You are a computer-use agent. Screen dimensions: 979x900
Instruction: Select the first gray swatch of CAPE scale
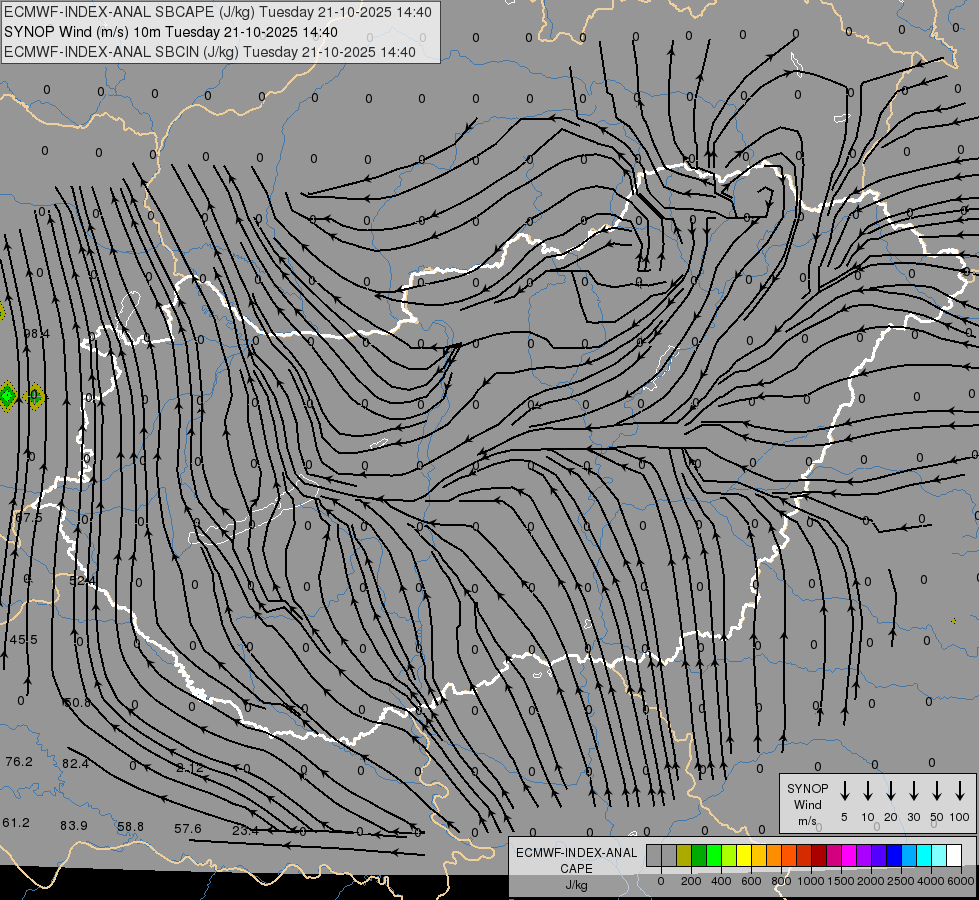pos(654,855)
